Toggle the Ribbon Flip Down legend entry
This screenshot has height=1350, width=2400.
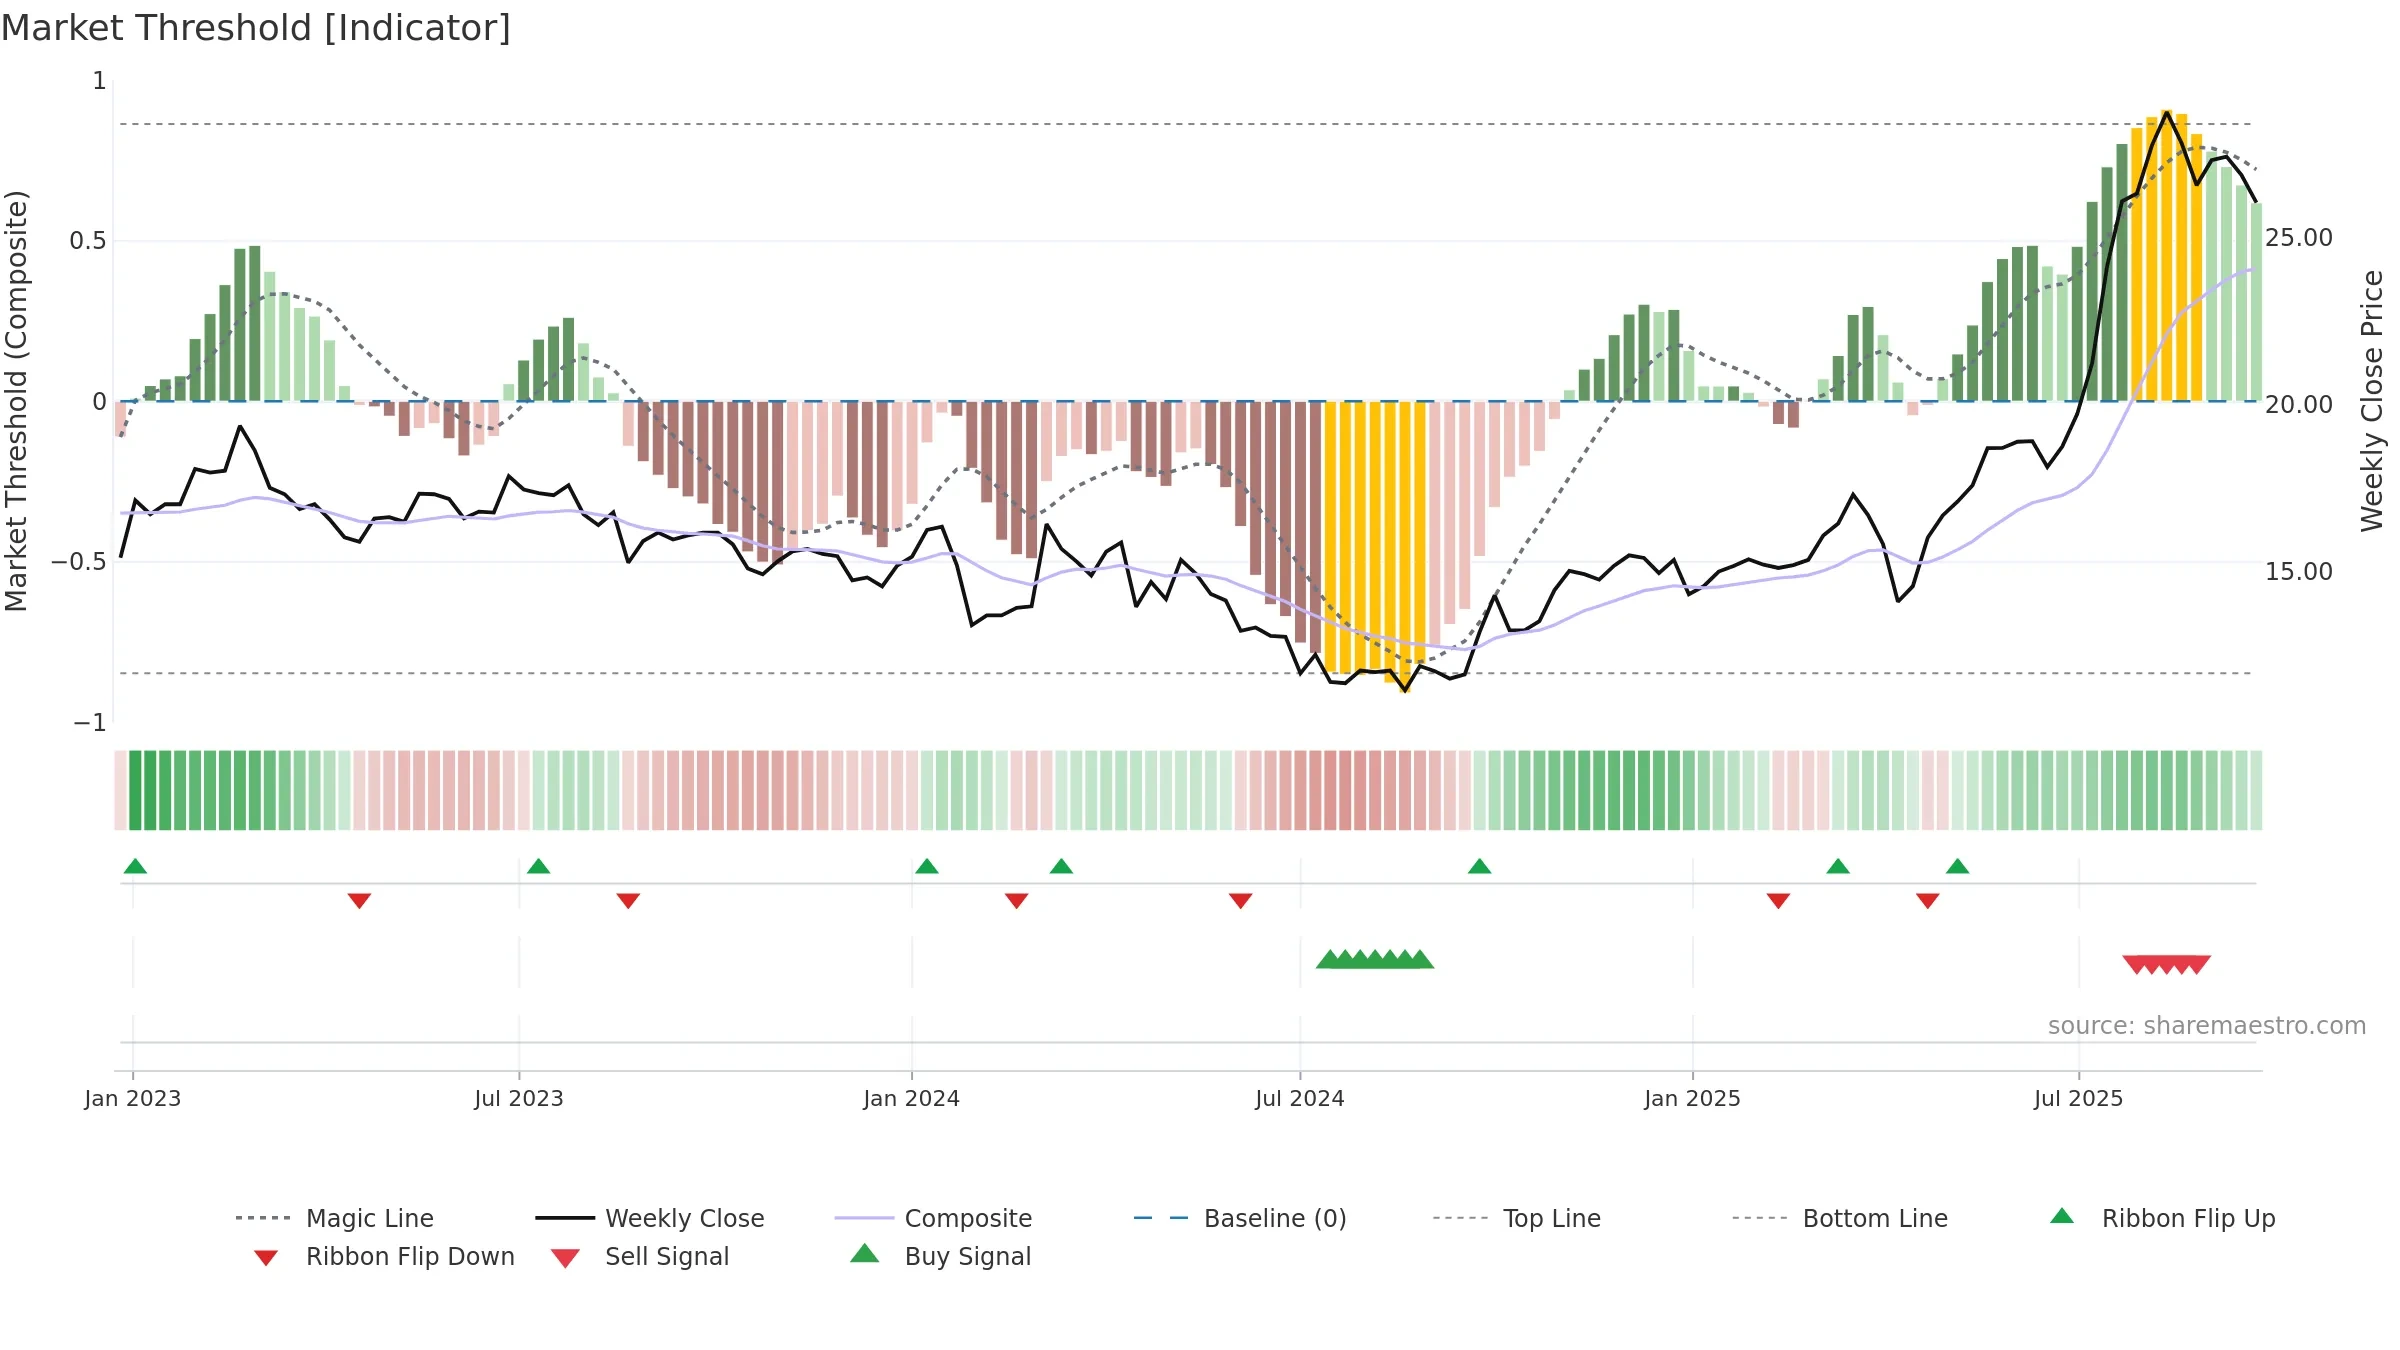click(383, 1256)
